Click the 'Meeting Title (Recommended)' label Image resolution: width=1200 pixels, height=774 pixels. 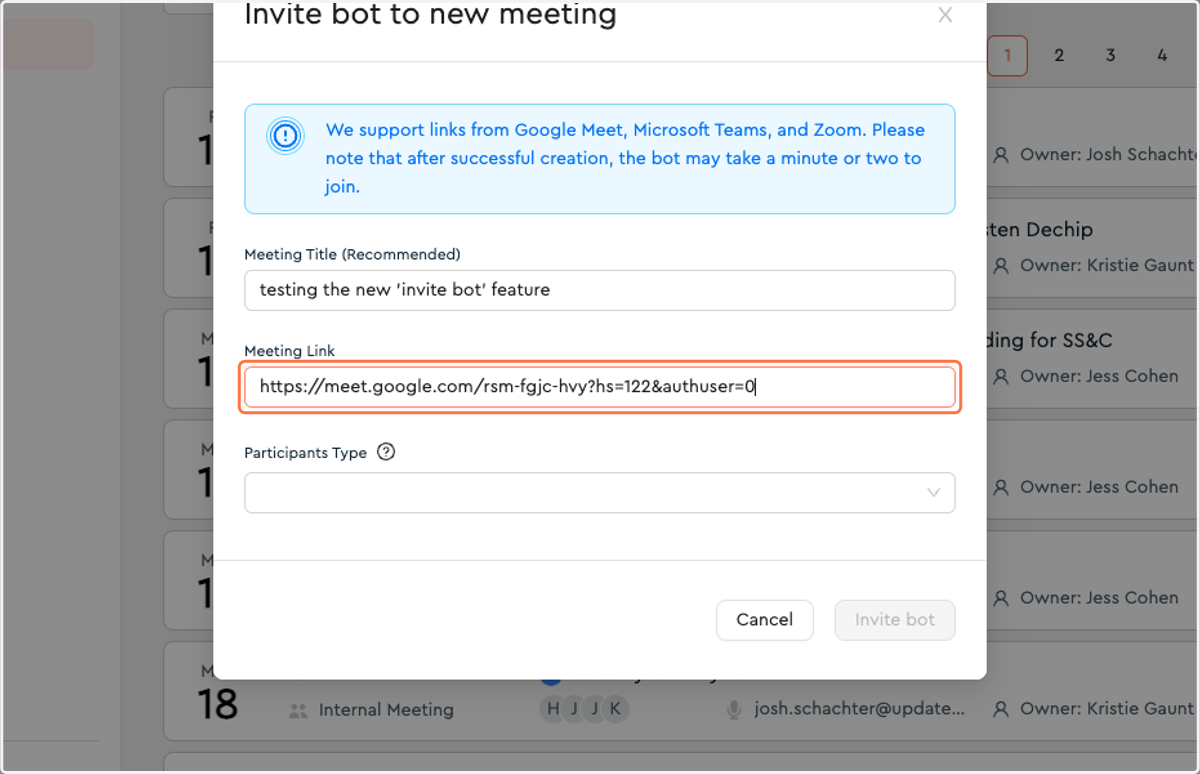[x=352, y=254]
